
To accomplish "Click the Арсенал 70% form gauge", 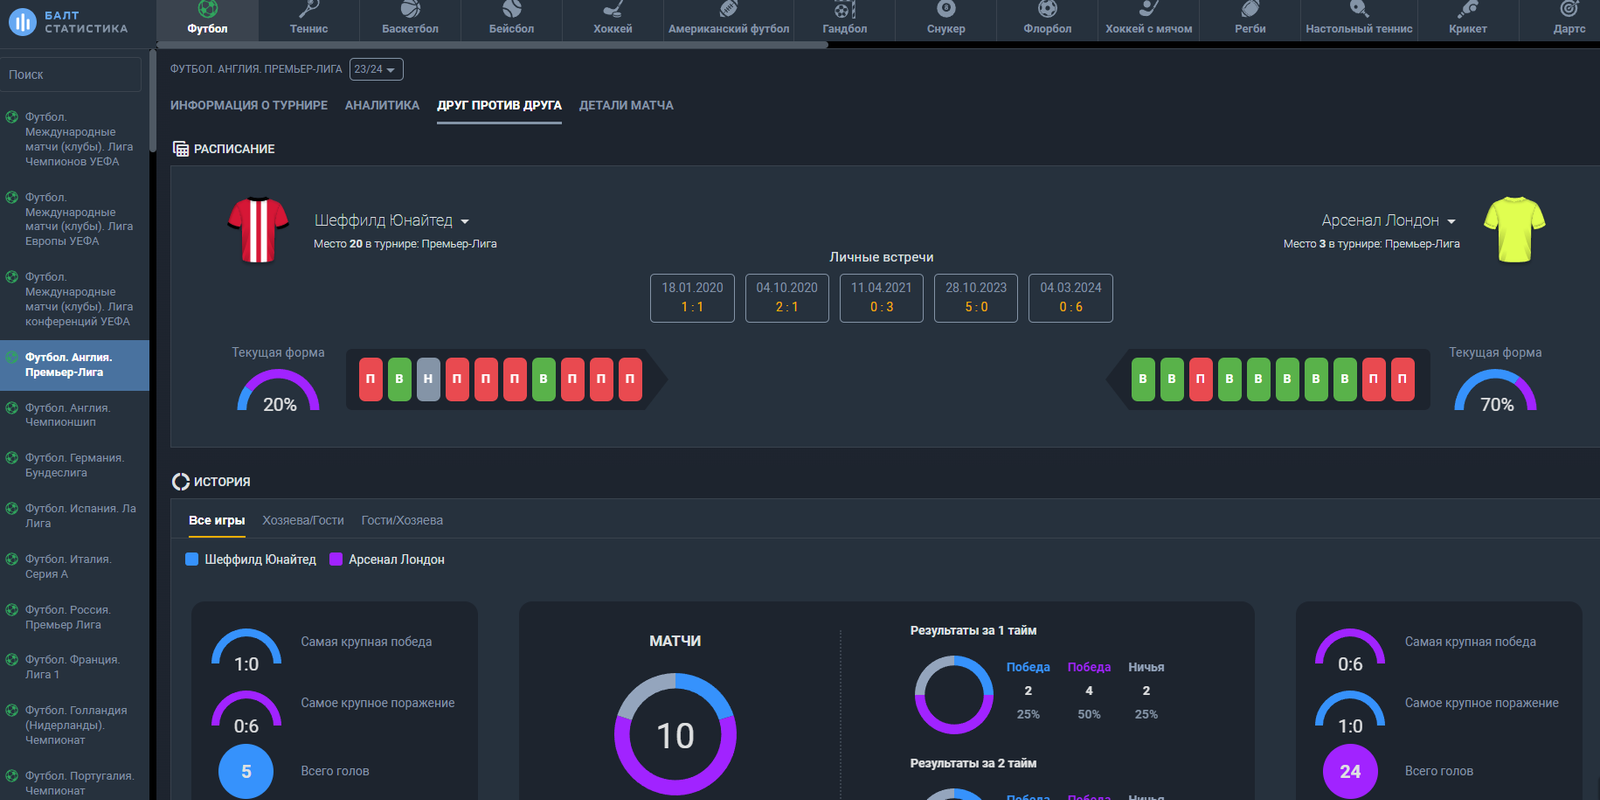I will point(1496,392).
